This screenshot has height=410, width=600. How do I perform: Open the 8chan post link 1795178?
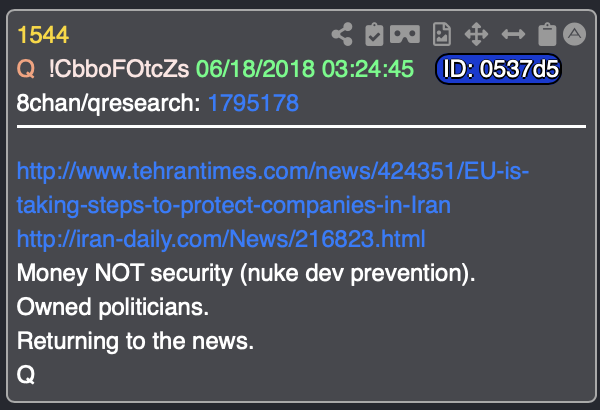click(253, 103)
